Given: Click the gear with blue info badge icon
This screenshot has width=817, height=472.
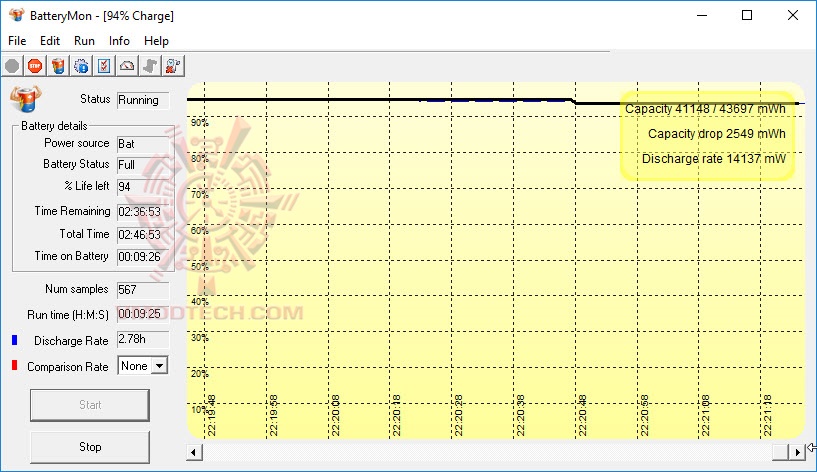Looking at the screenshot, I should click(x=81, y=66).
